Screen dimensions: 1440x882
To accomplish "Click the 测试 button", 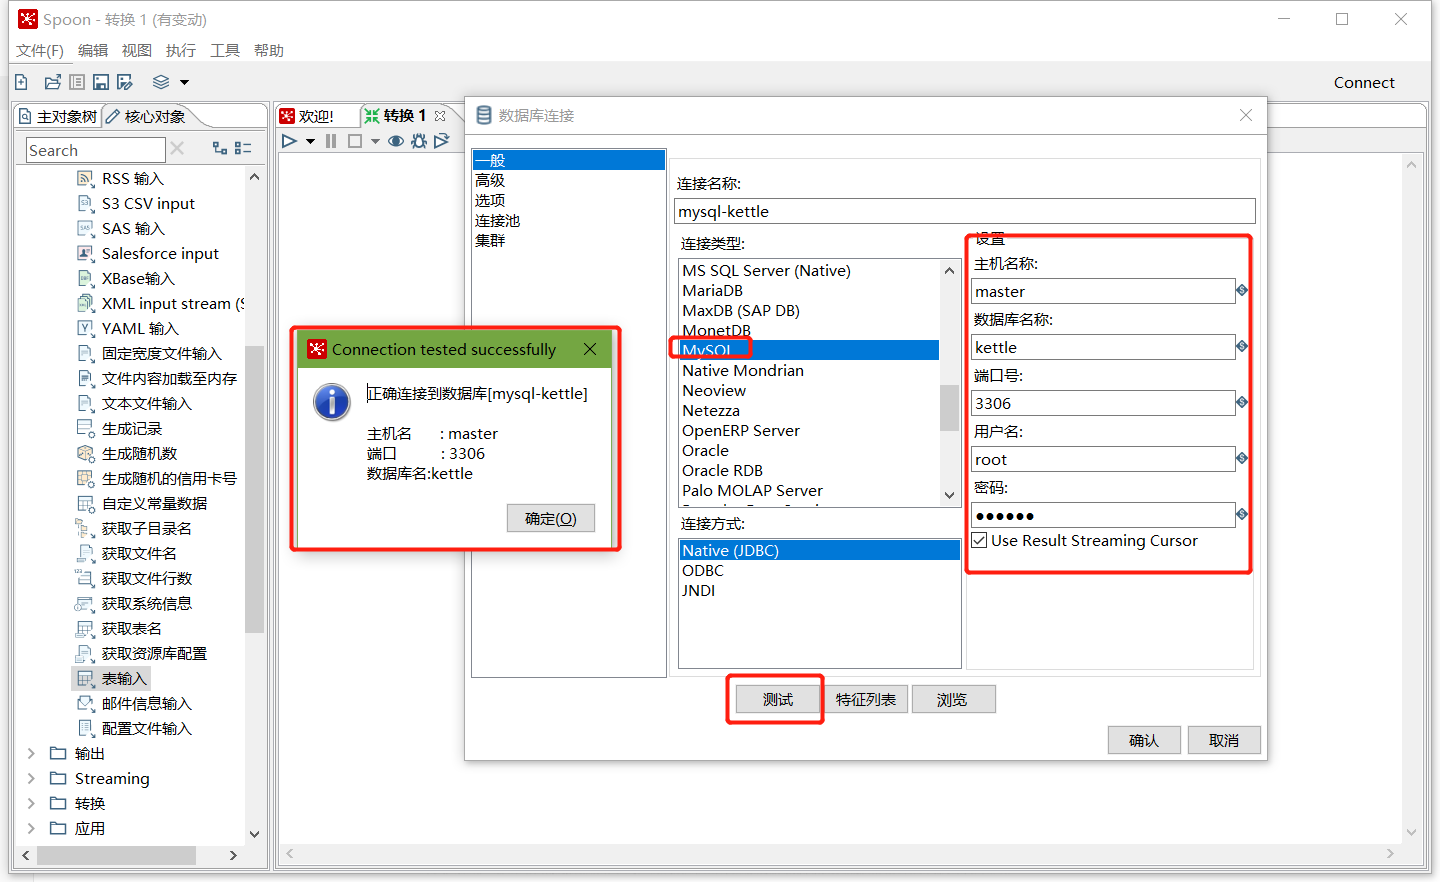I will tap(778, 700).
